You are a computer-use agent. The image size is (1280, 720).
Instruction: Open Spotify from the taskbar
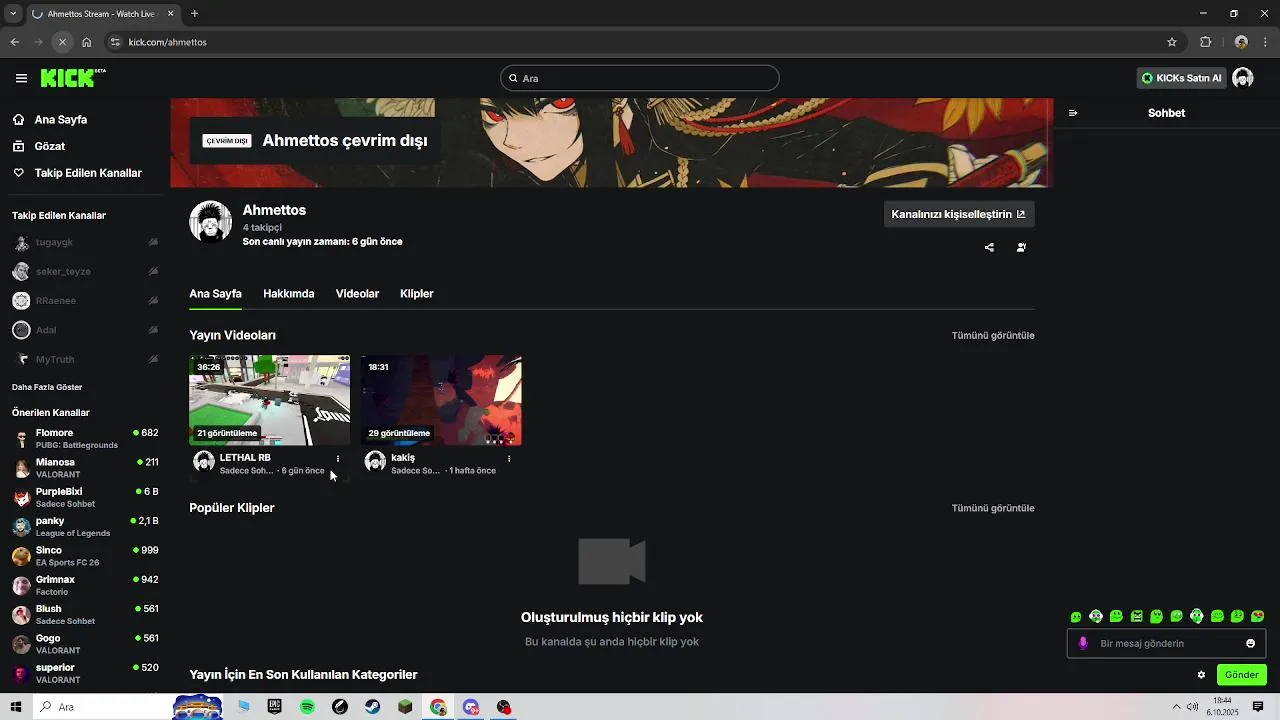(307, 707)
